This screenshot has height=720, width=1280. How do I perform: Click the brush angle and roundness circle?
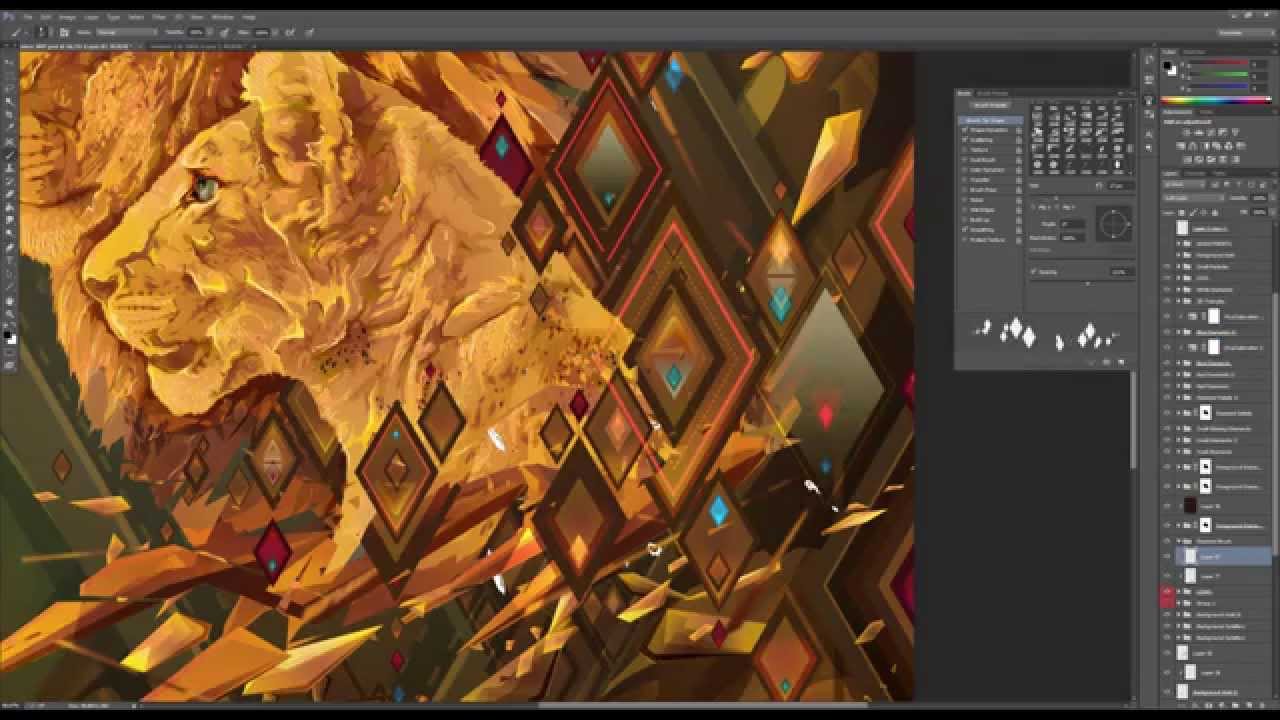1114,224
